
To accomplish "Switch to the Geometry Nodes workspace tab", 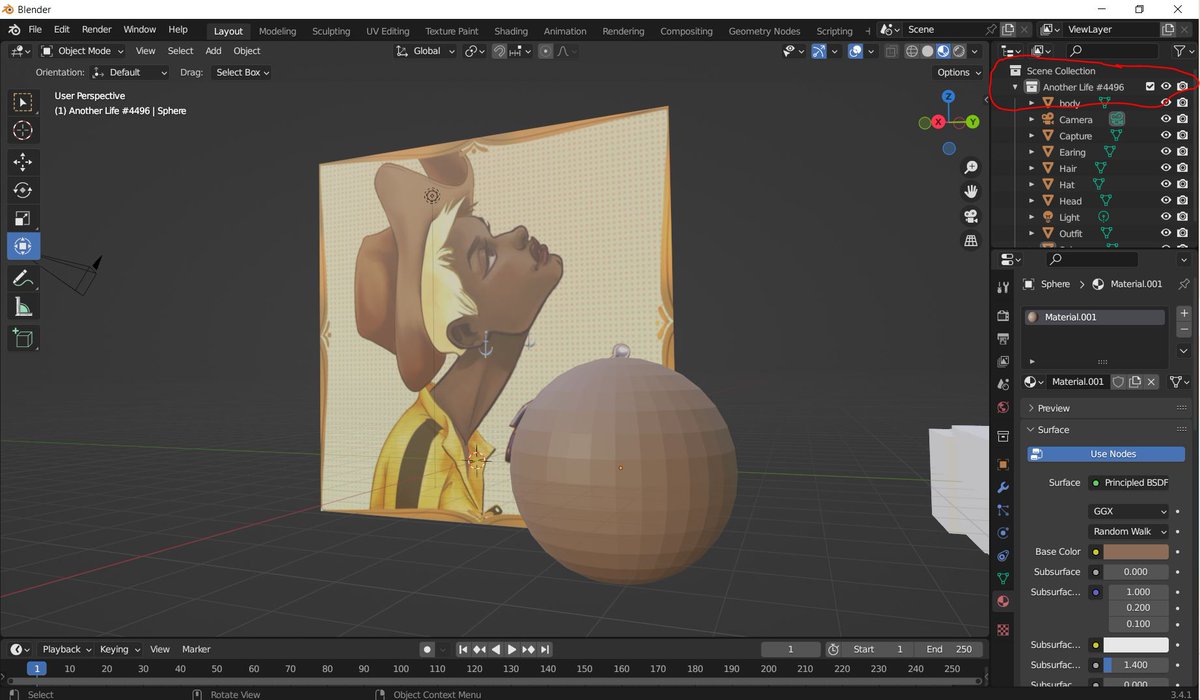I will tap(764, 31).
